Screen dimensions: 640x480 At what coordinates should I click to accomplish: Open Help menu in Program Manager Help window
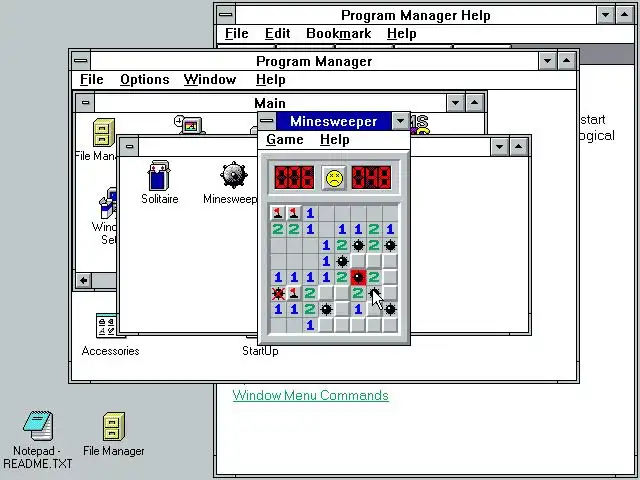pyautogui.click(x=402, y=33)
